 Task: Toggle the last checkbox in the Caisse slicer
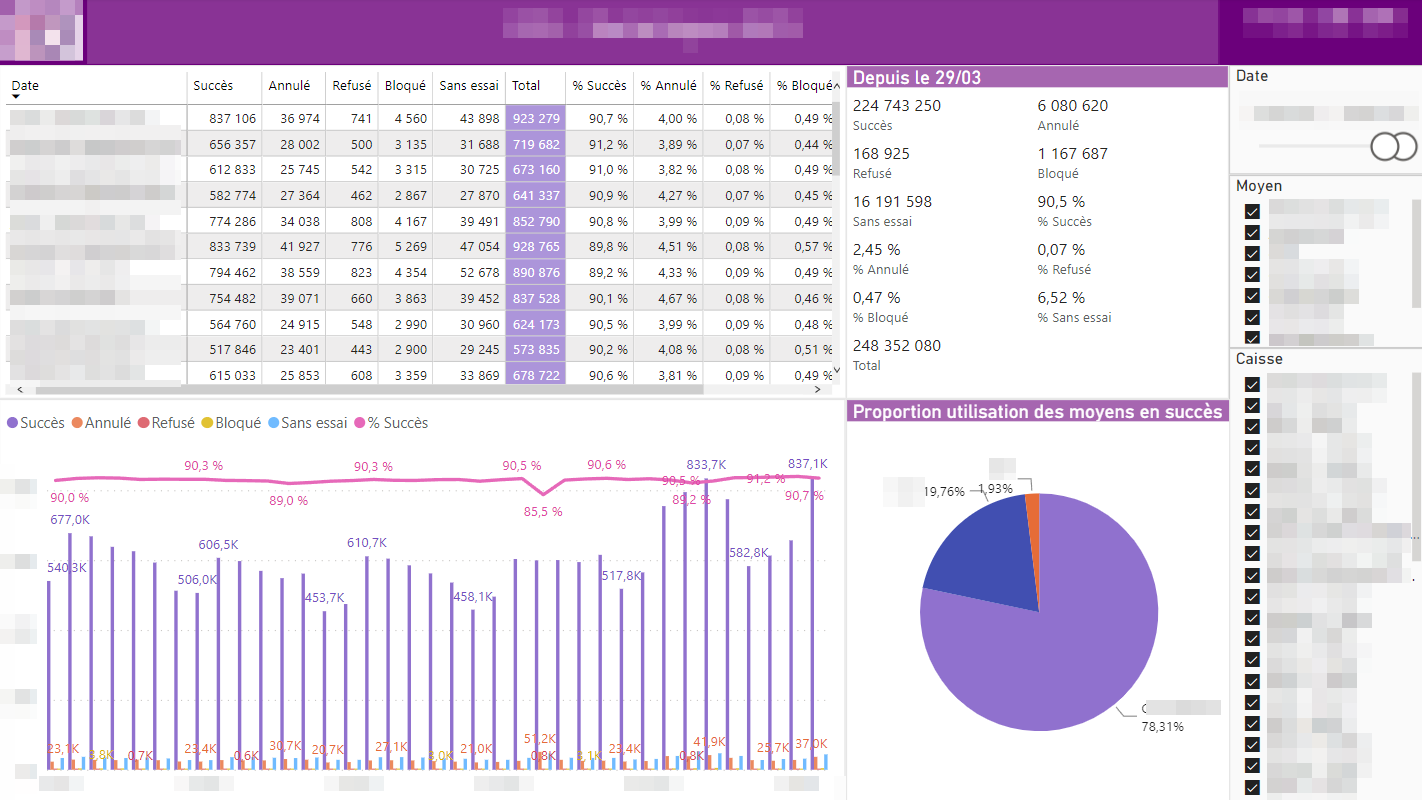[1251, 785]
